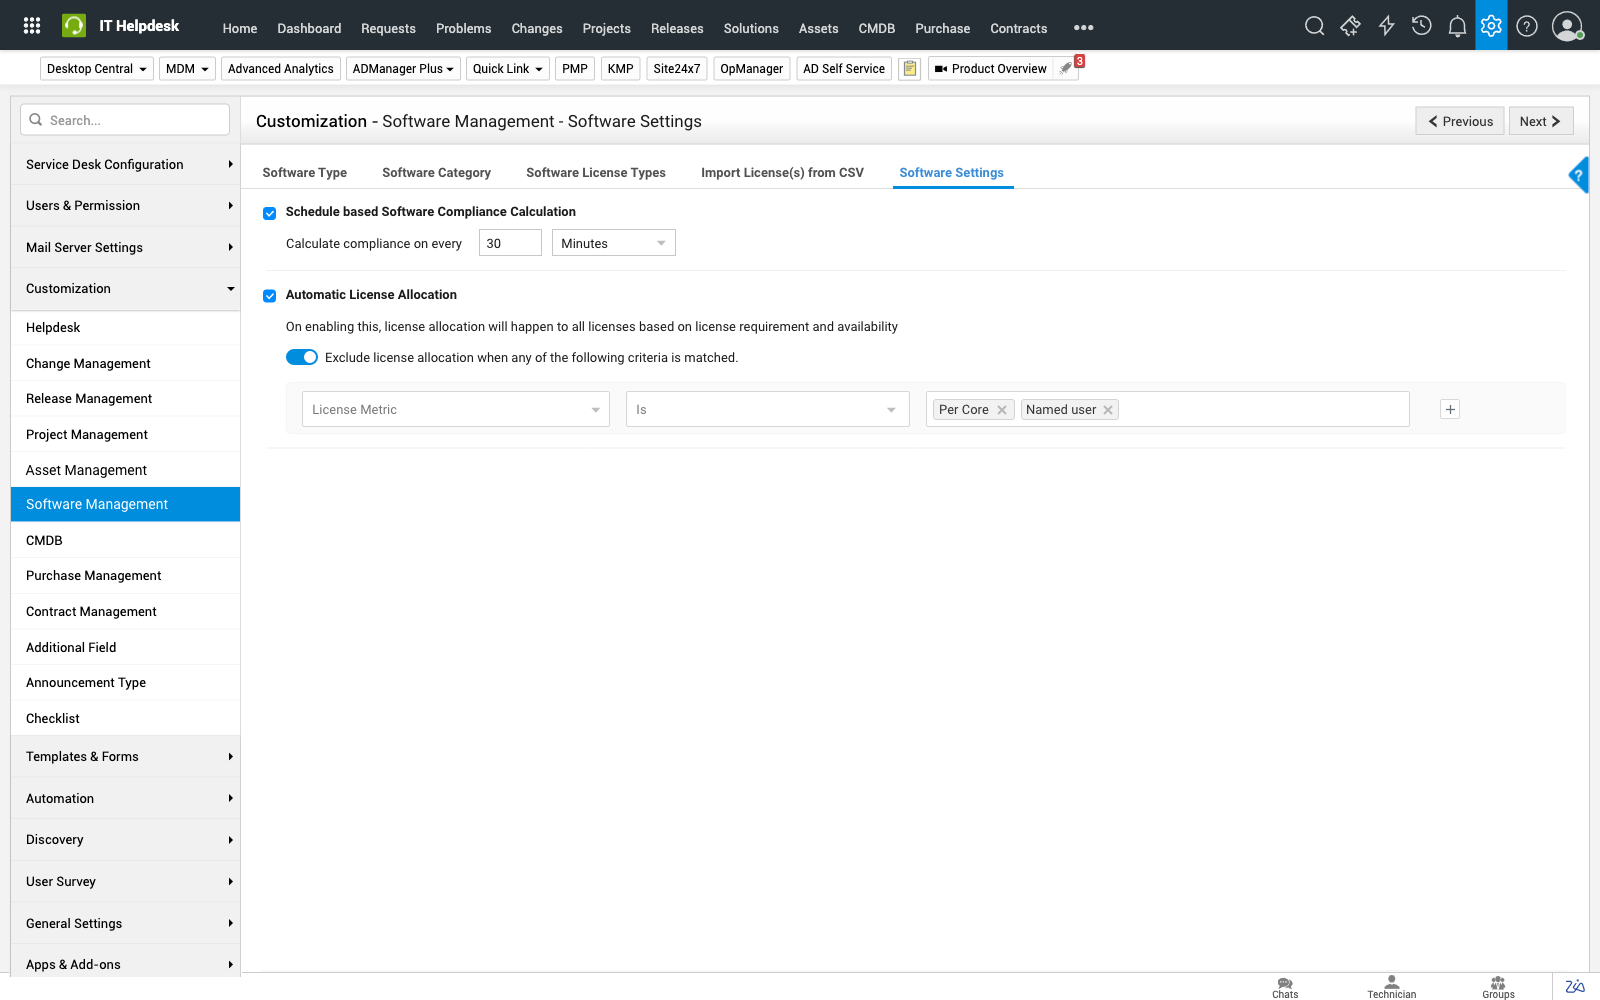Remove the Per Core tag
Screen dimensions: 1600x1000
(x=1002, y=410)
